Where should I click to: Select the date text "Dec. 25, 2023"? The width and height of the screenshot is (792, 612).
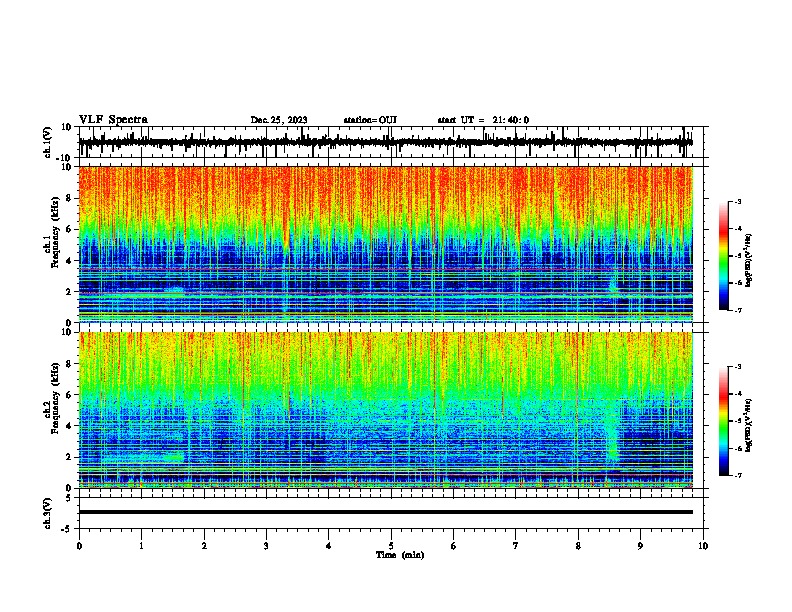(x=279, y=120)
